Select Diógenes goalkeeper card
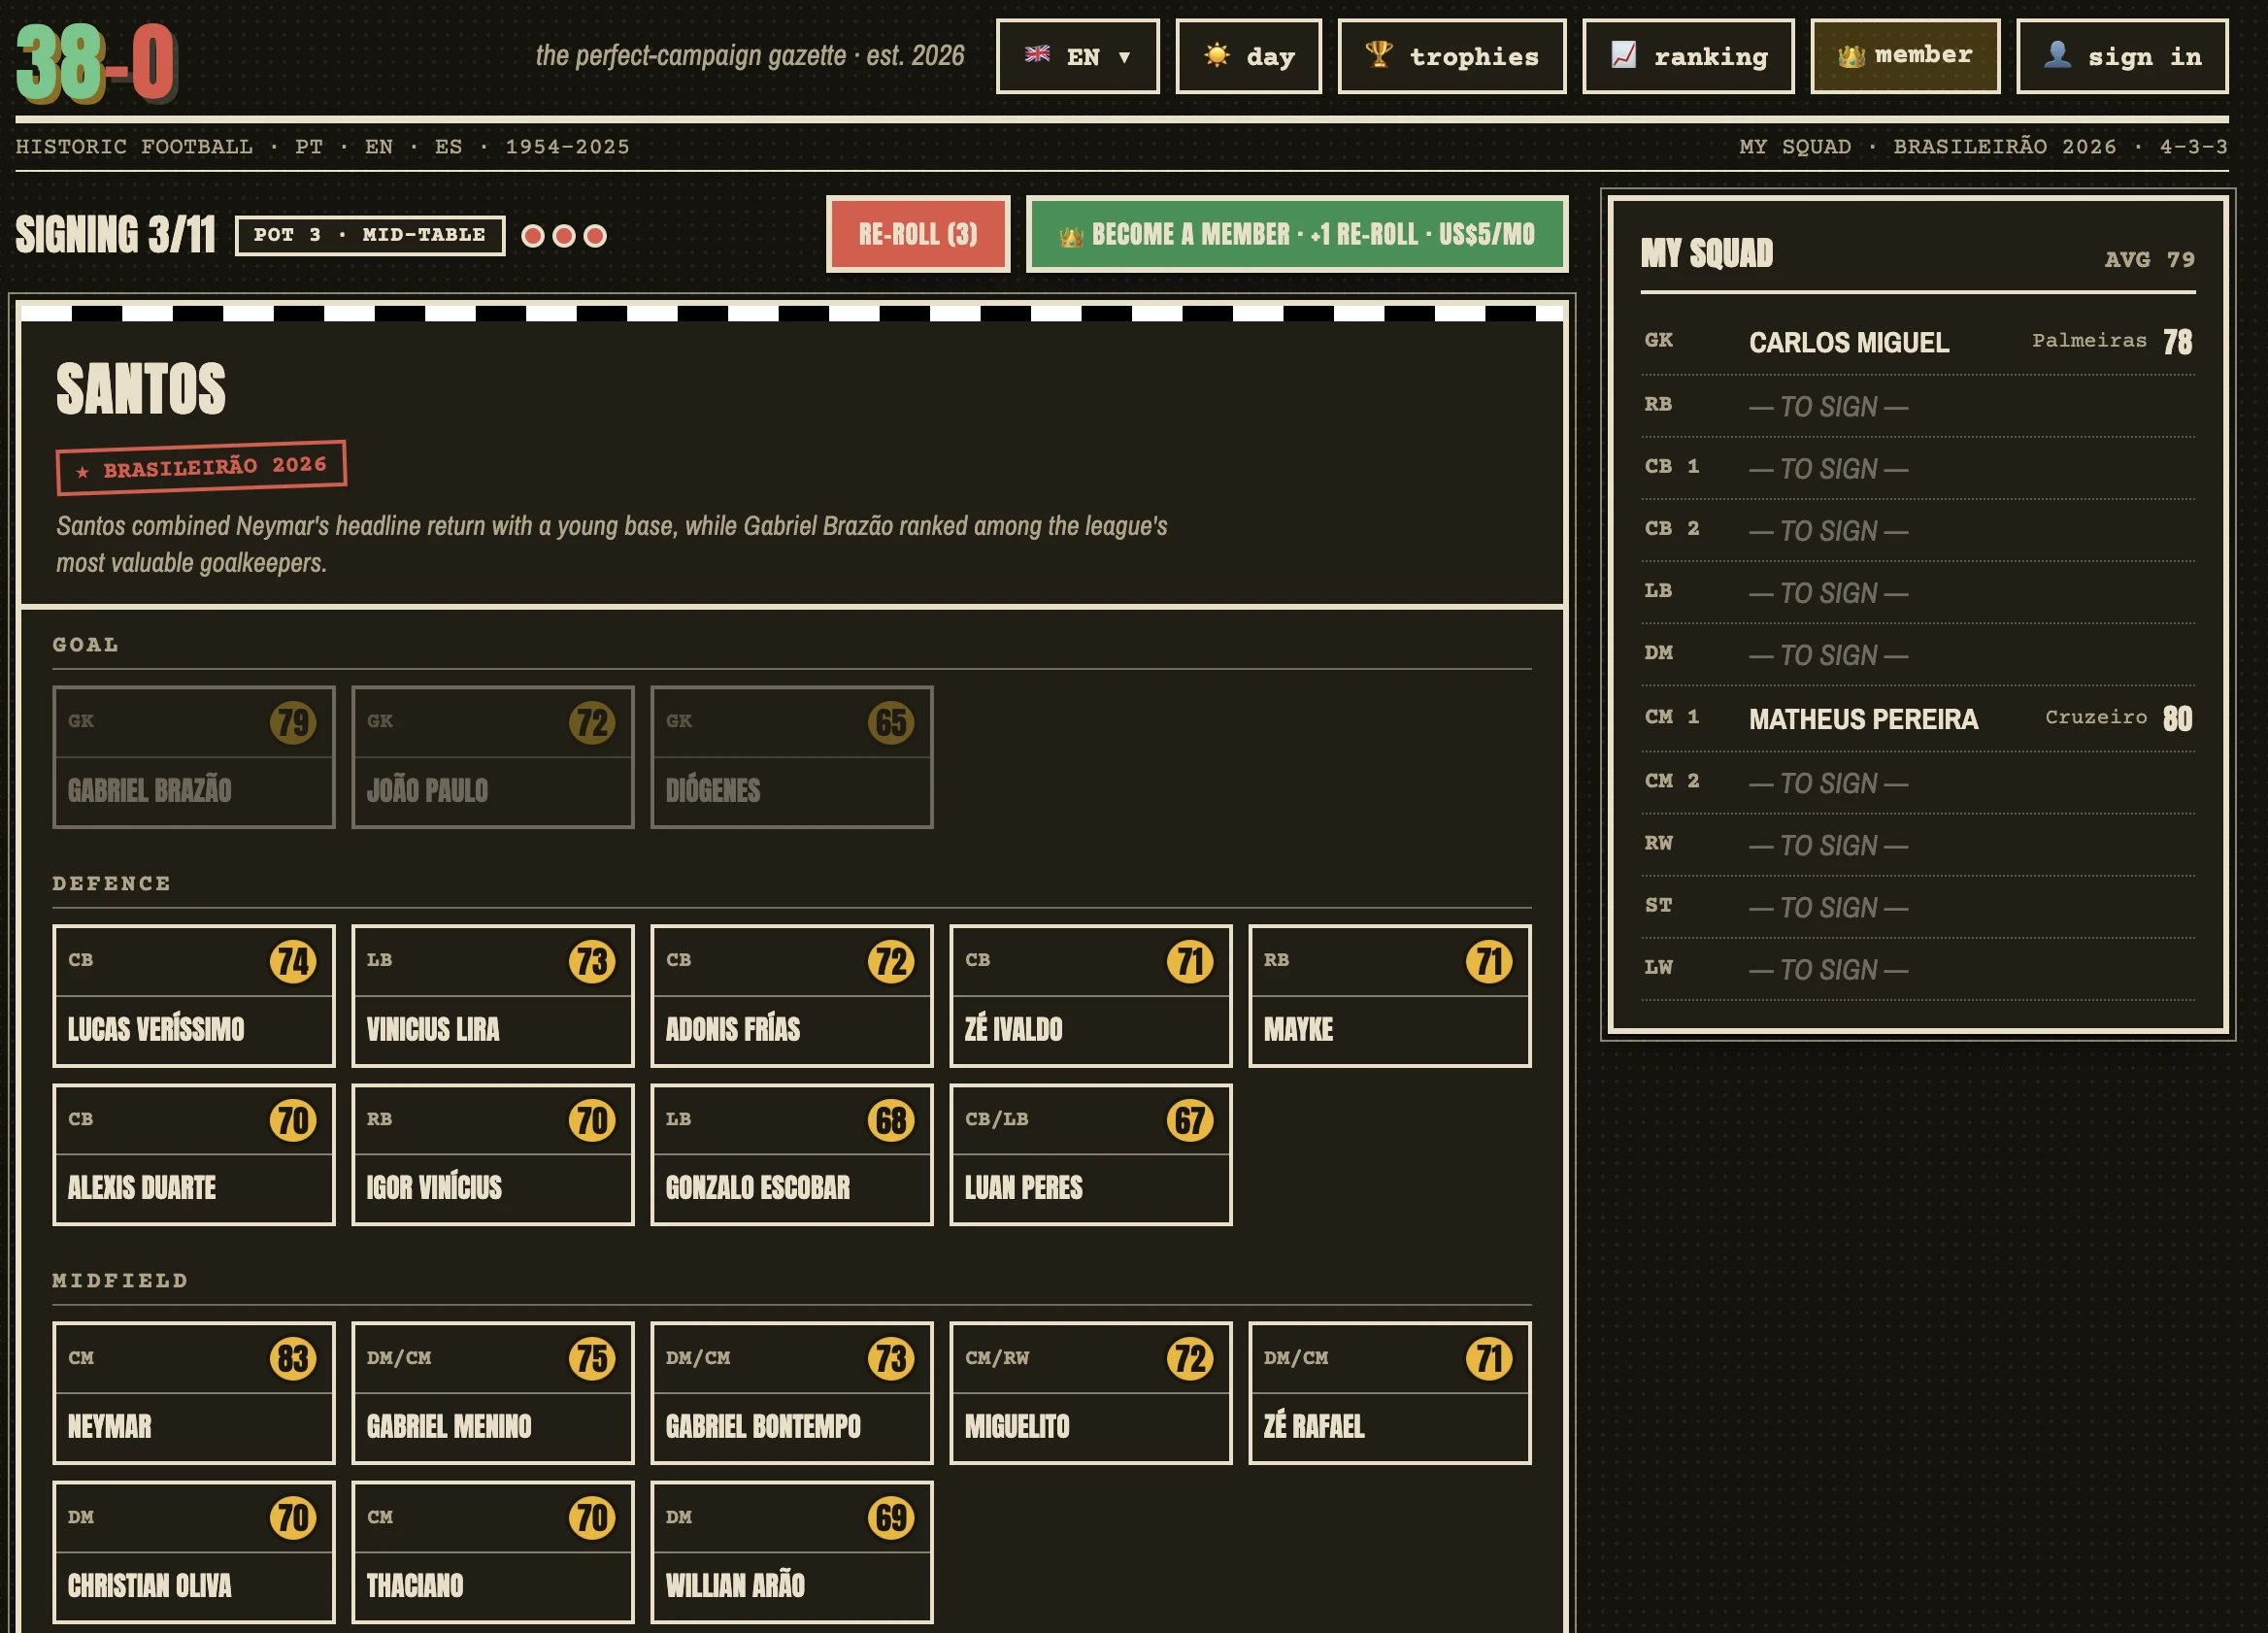Image resolution: width=2268 pixels, height=1633 pixels. point(792,757)
